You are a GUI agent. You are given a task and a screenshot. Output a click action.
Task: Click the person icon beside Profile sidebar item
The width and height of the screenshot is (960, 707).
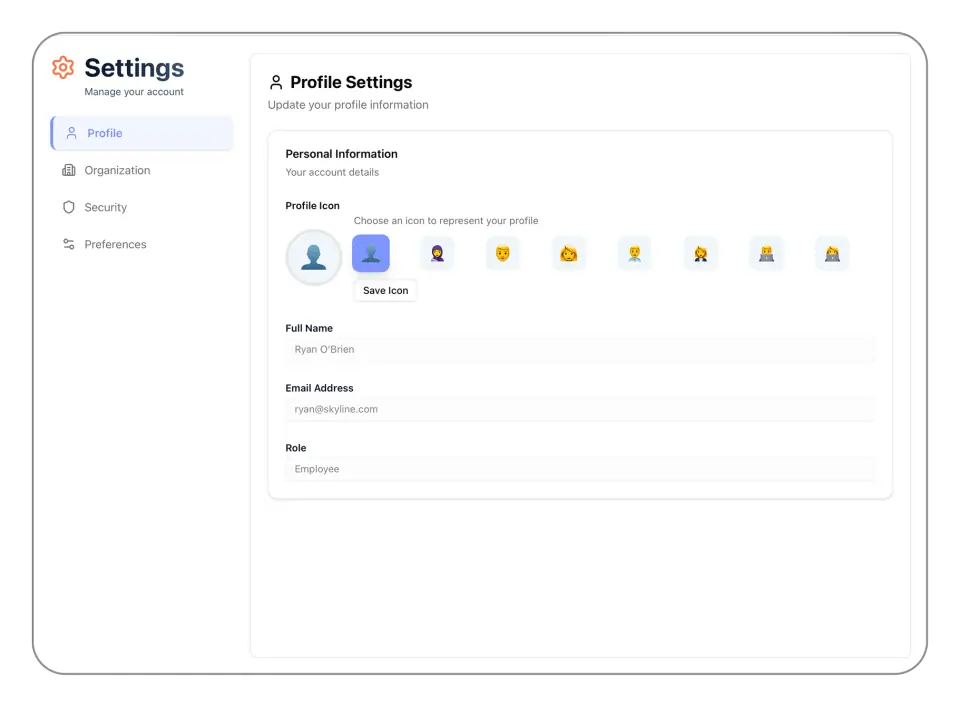(x=70, y=133)
